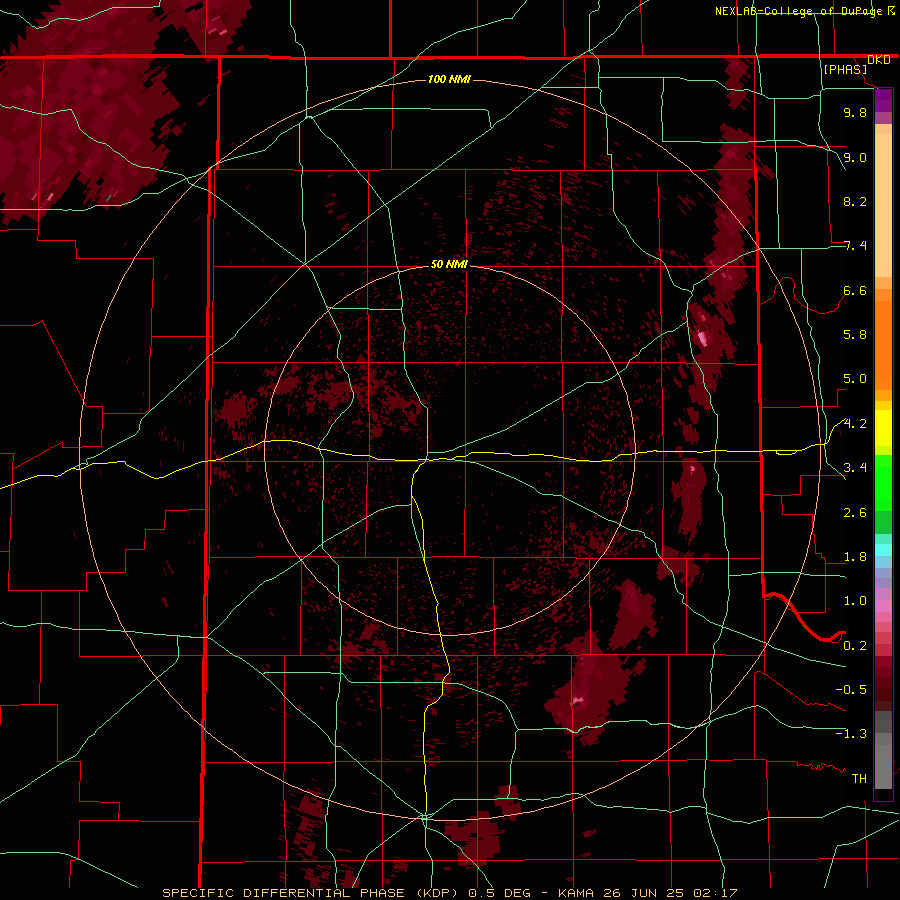Click the KDP 0.5 DEG KAMA timestamp caption
Viewport: 900px width, 900px height.
450,893
